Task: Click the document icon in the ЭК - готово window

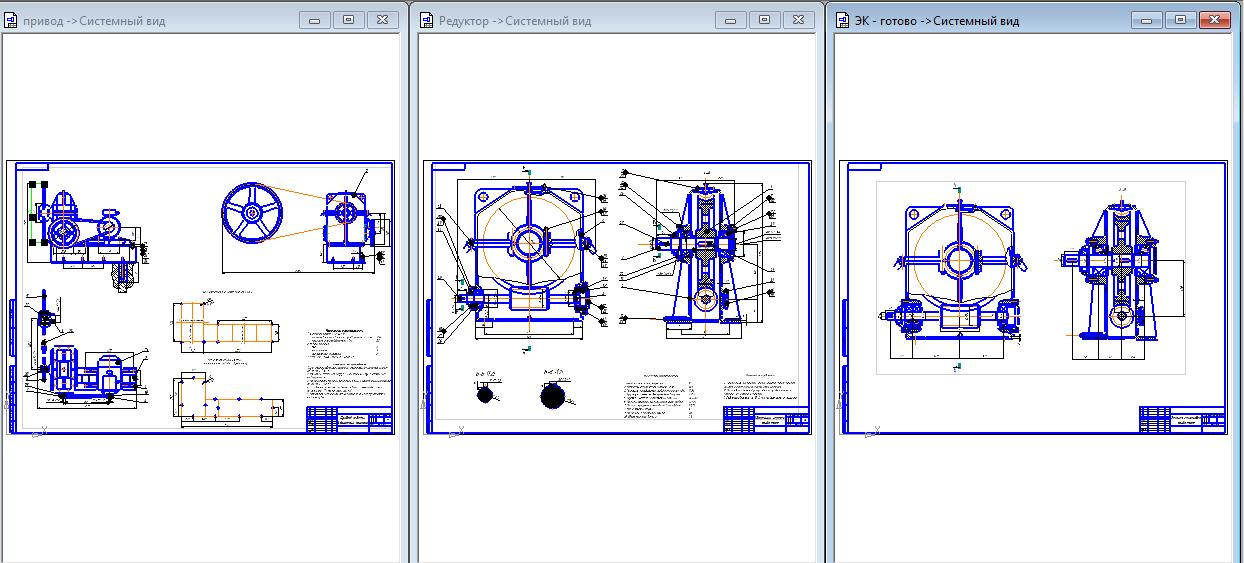Action: pos(843,20)
